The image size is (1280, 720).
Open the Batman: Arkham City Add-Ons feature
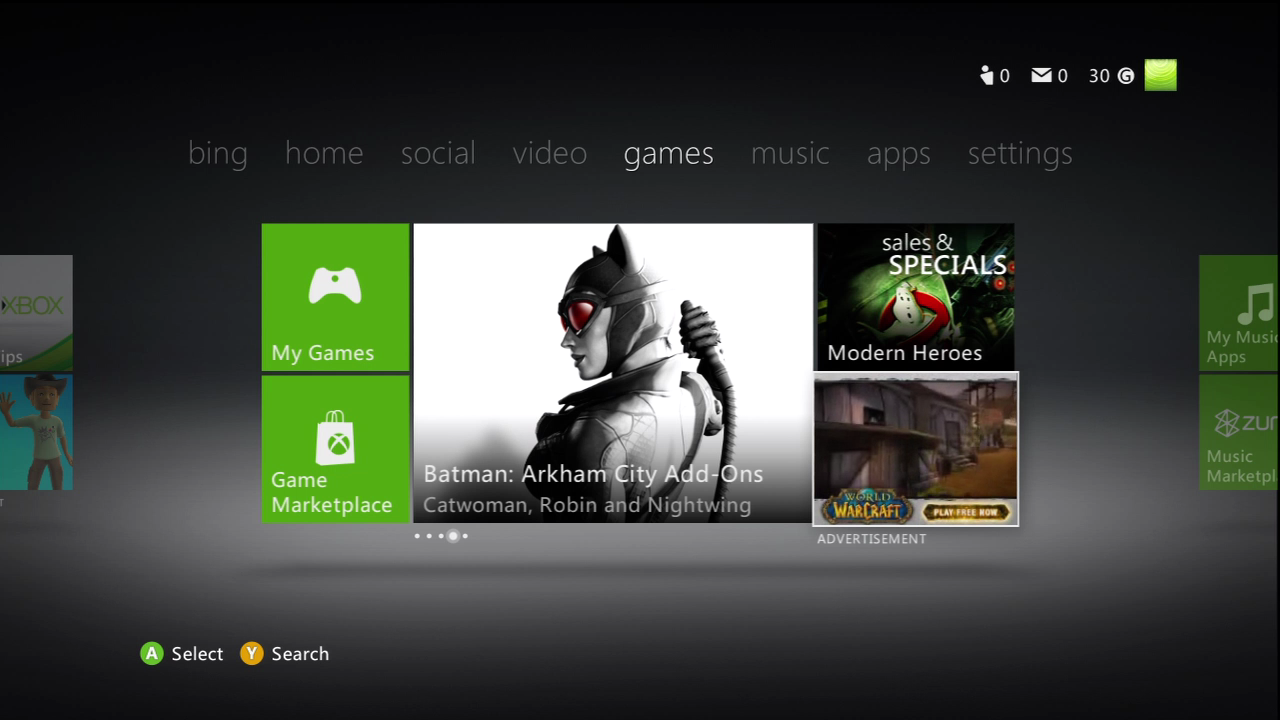tap(613, 372)
